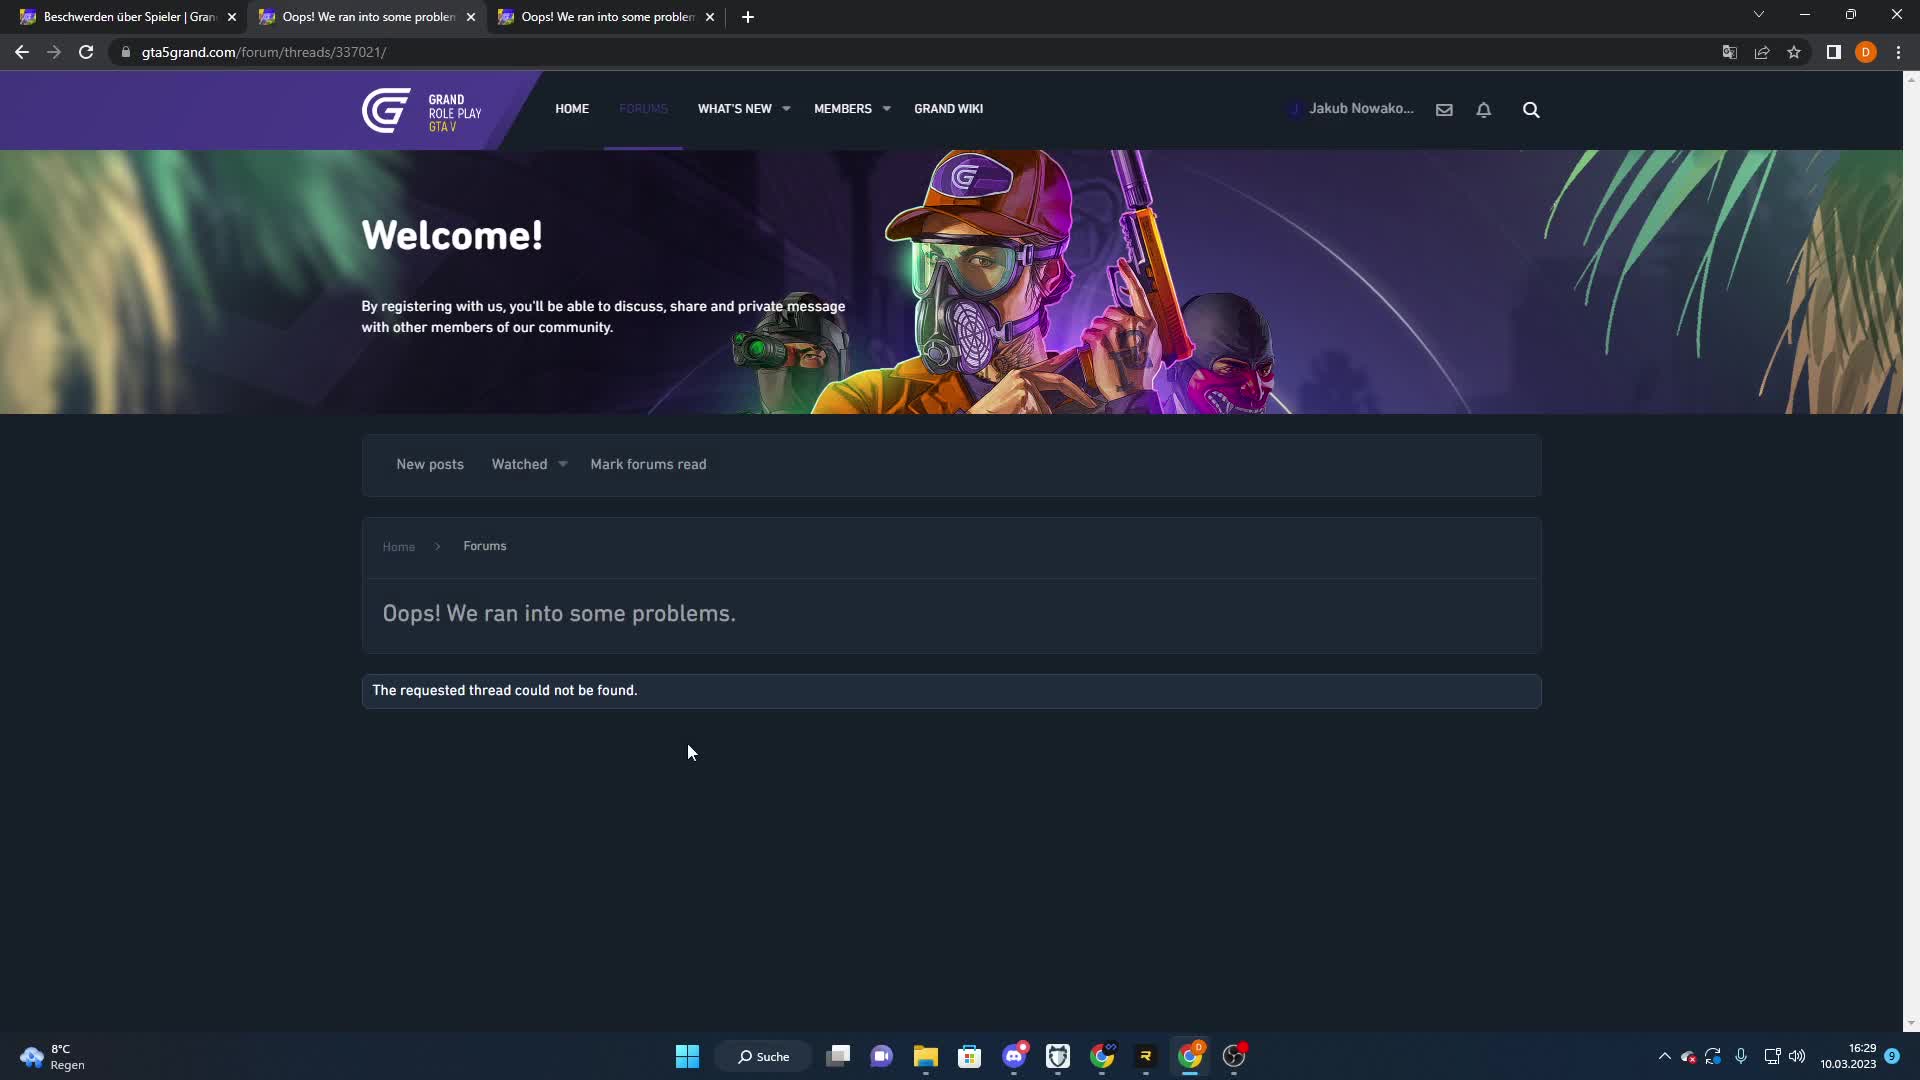The height and width of the screenshot is (1080, 1920).
Task: Open the alerts bell icon
Action: click(1484, 110)
